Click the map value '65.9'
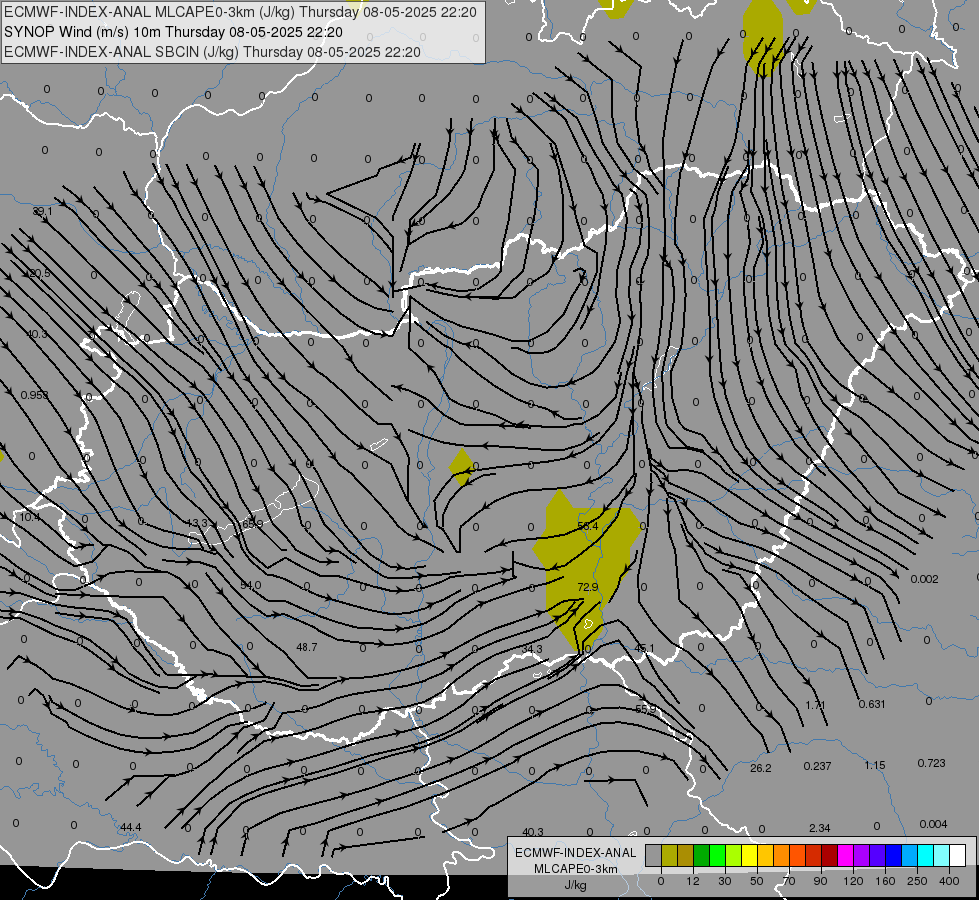Screen dimensions: 979x900 click(x=252, y=523)
